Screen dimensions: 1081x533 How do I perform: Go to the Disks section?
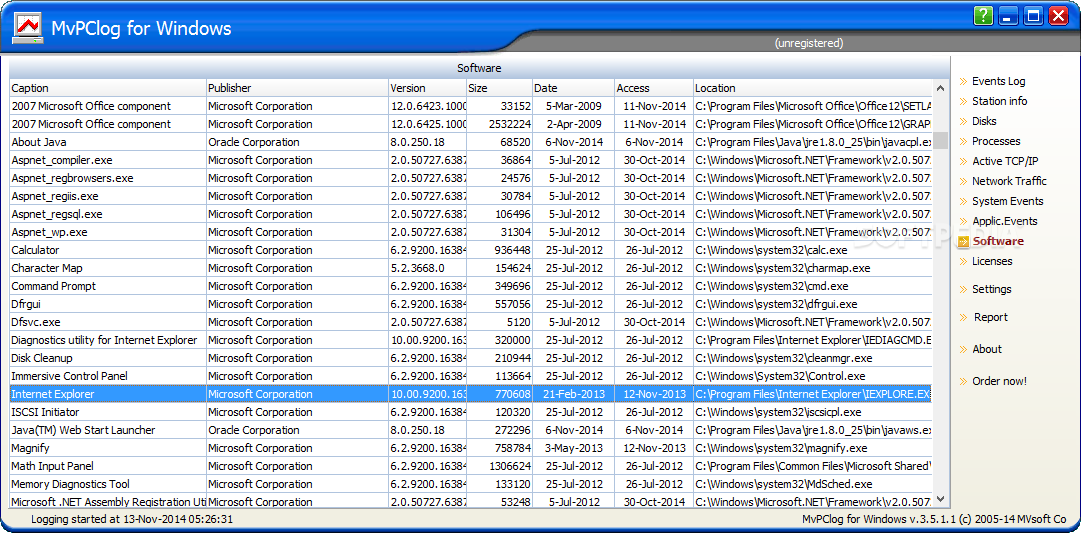click(x=984, y=121)
